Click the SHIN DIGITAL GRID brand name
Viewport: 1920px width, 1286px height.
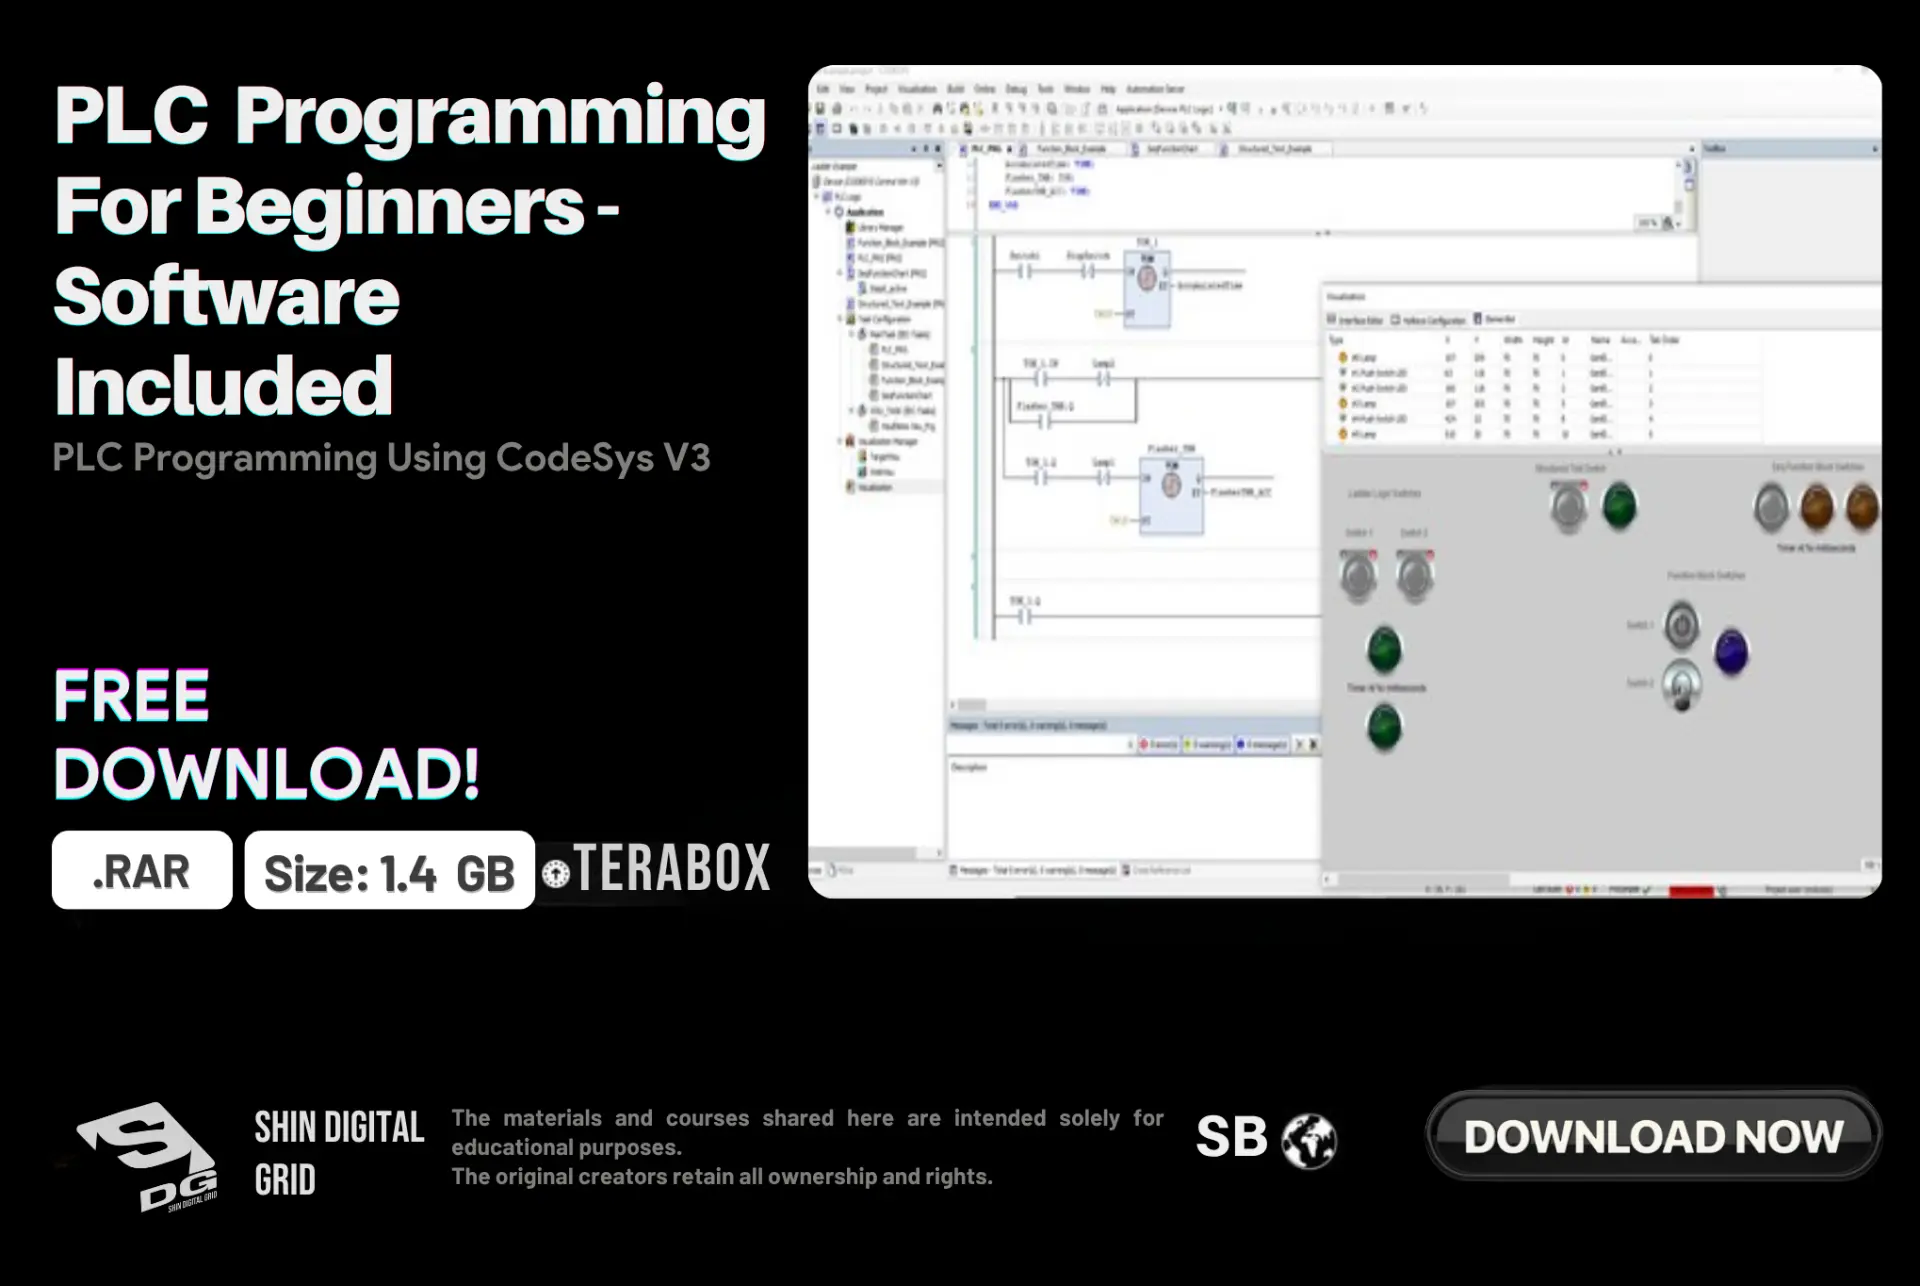(339, 1153)
